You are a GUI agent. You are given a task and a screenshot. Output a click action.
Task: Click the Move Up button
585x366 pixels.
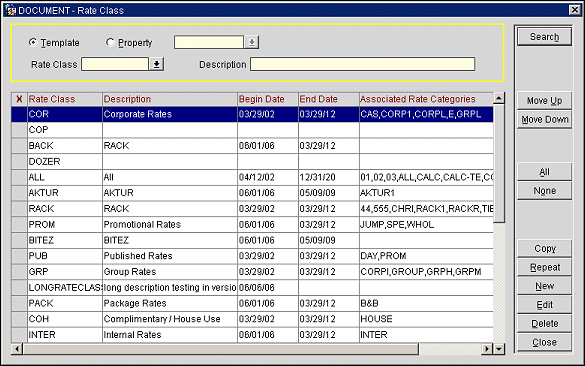pyautogui.click(x=544, y=100)
